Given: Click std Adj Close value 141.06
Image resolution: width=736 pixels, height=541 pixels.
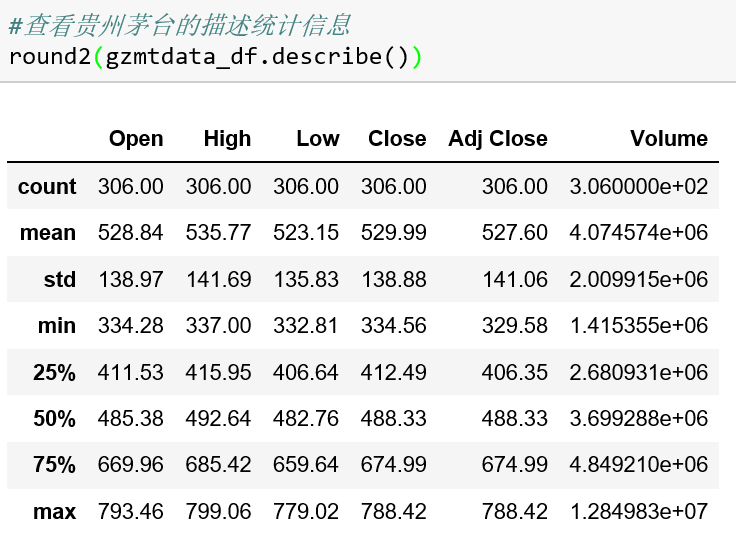Looking at the screenshot, I should [x=515, y=279].
